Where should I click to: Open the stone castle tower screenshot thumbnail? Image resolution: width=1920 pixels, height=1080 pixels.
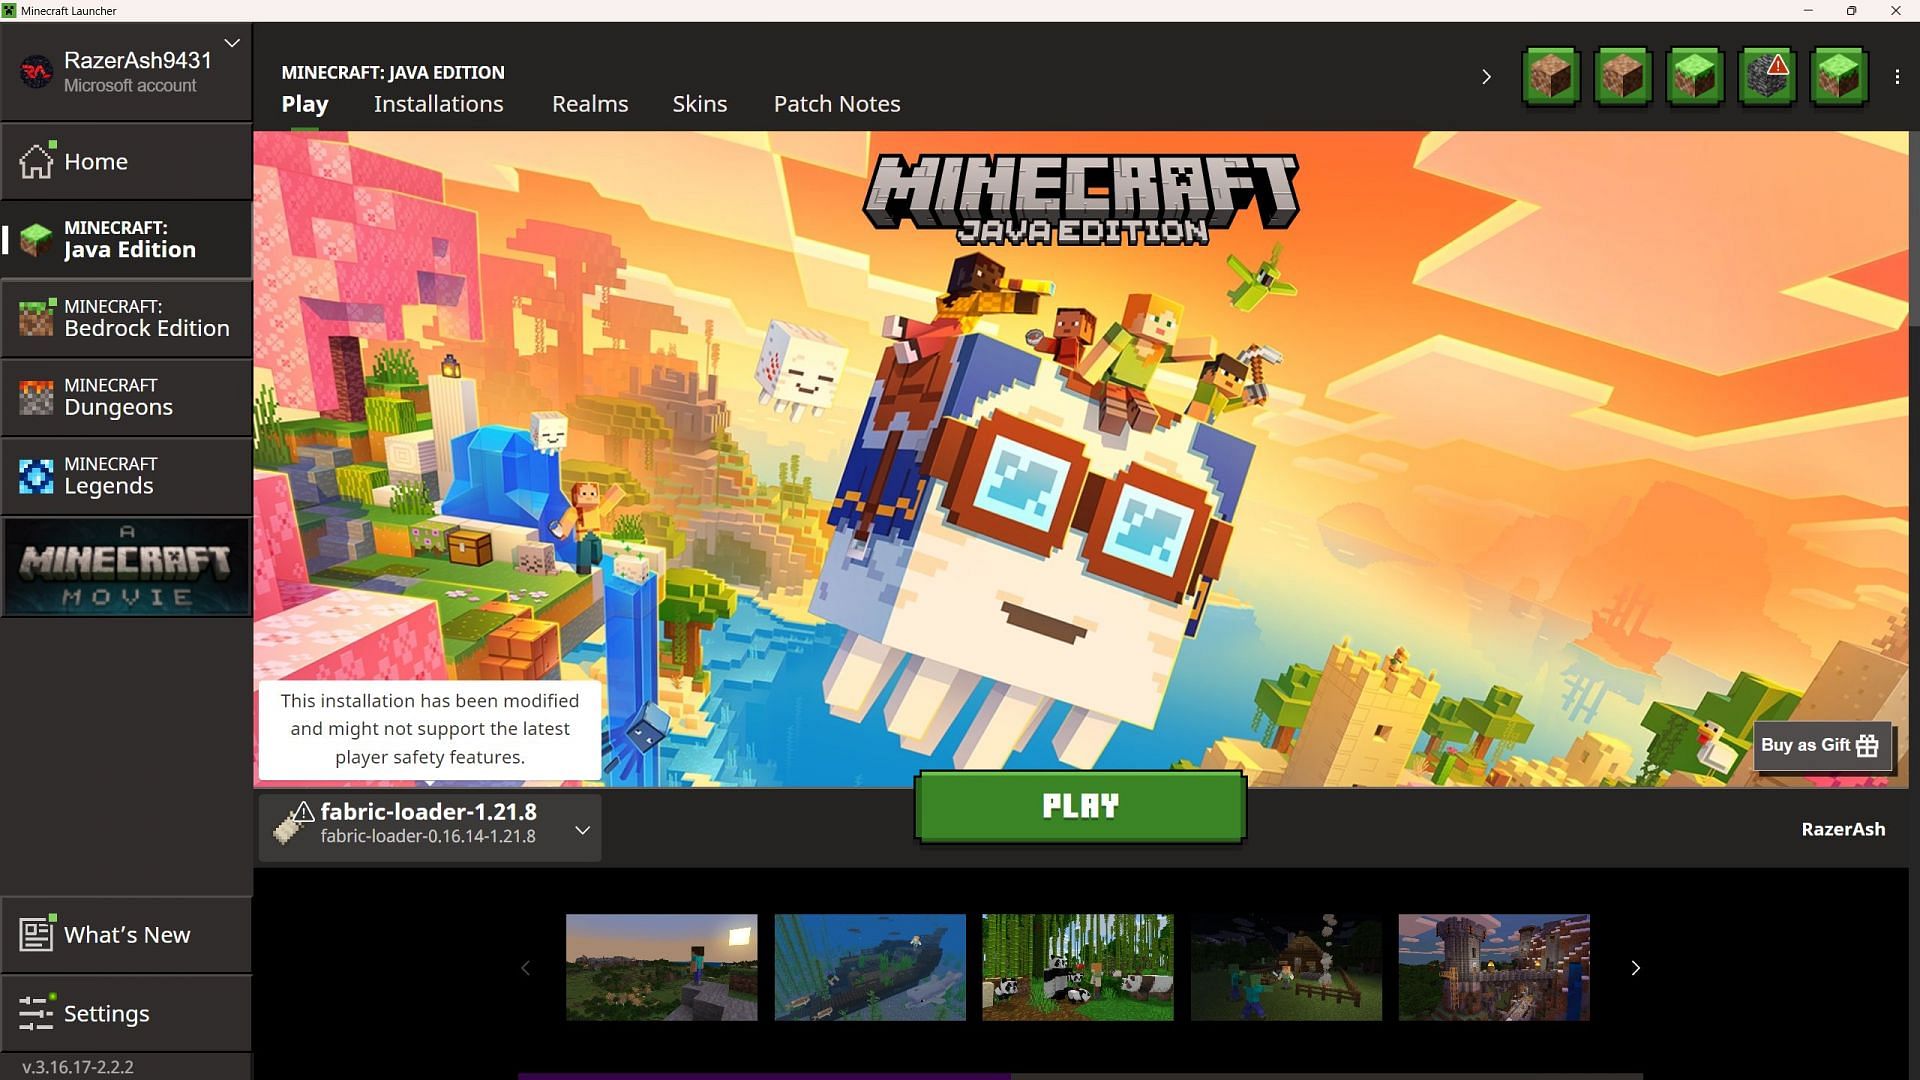[1494, 967]
